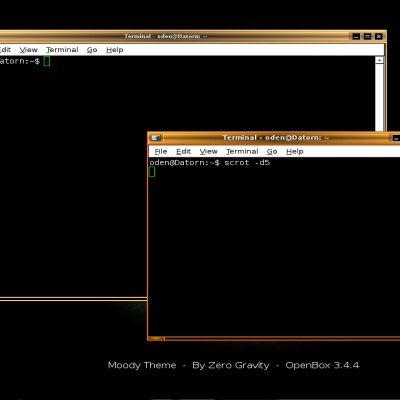The image size is (400, 400).
Task: Click the scrollbar track of background terminal
Action: (379, 97)
